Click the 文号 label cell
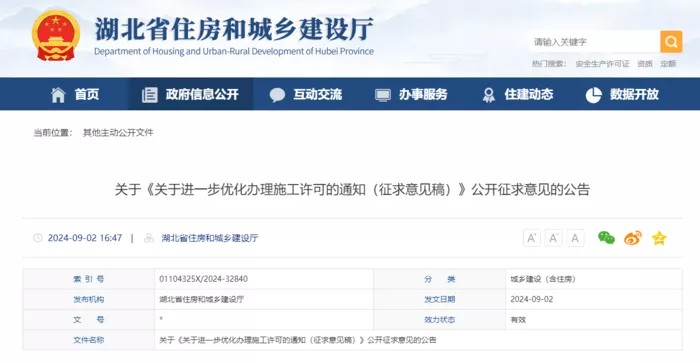 coord(88,320)
